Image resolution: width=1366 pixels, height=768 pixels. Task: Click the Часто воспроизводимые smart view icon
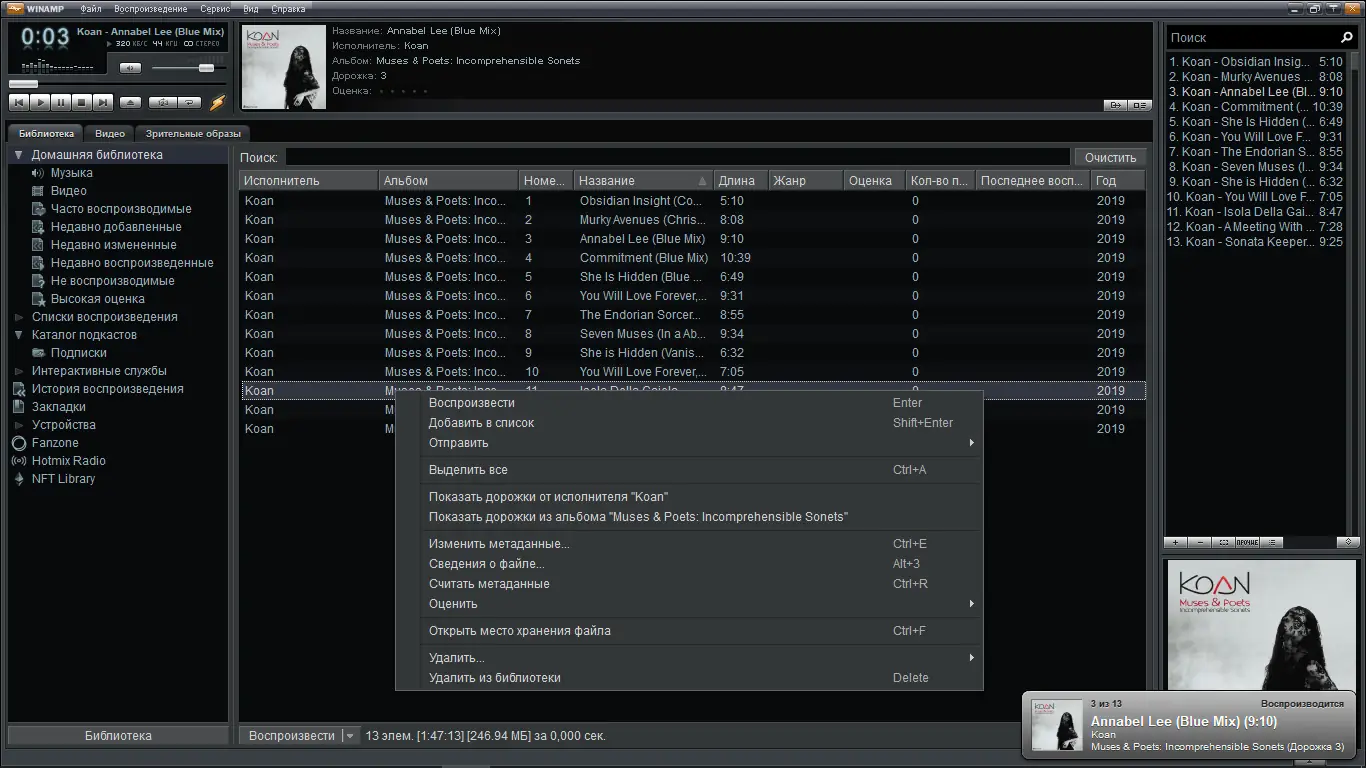click(38, 209)
